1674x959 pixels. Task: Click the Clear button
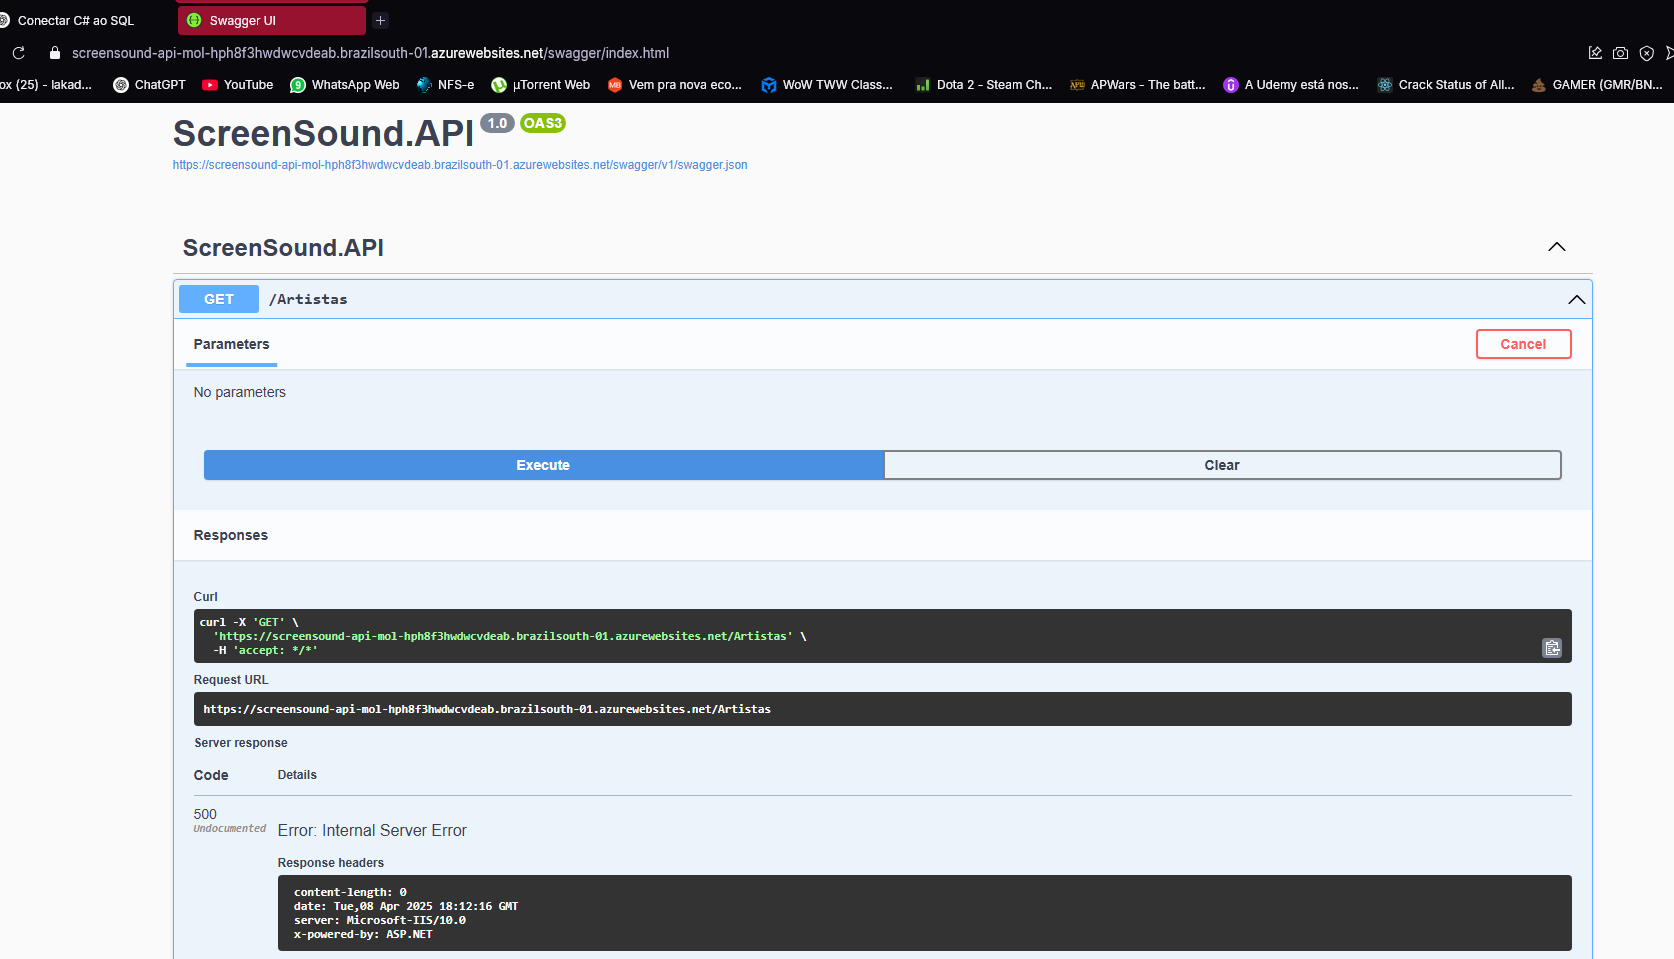tap(1222, 465)
